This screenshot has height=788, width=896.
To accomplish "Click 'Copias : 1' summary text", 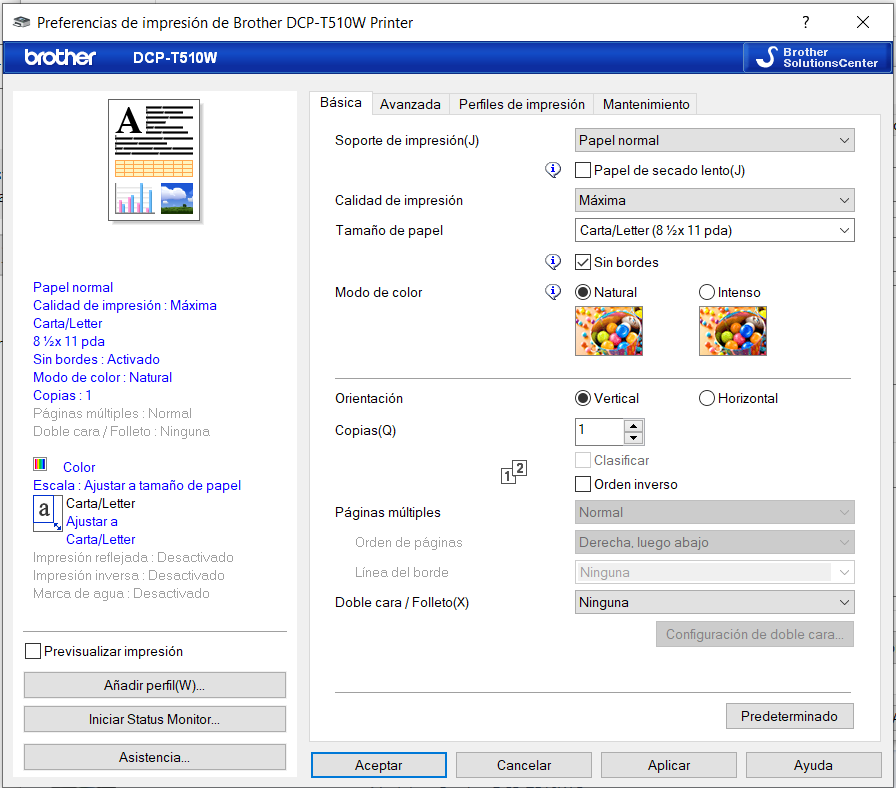I will point(62,395).
